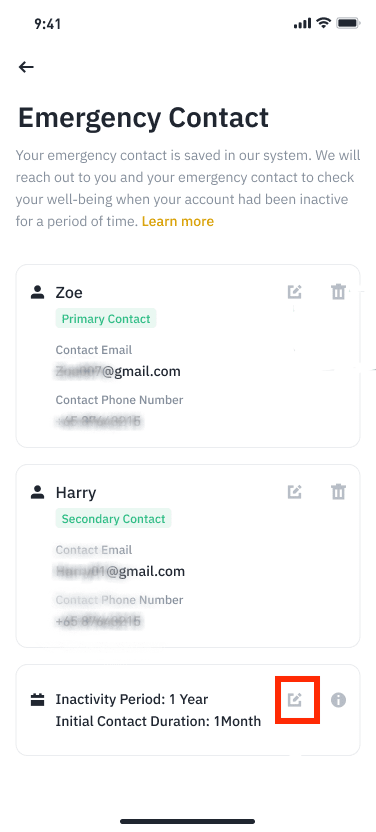Delete Zoe primary contact
This screenshot has height=832, width=376.
tap(338, 292)
